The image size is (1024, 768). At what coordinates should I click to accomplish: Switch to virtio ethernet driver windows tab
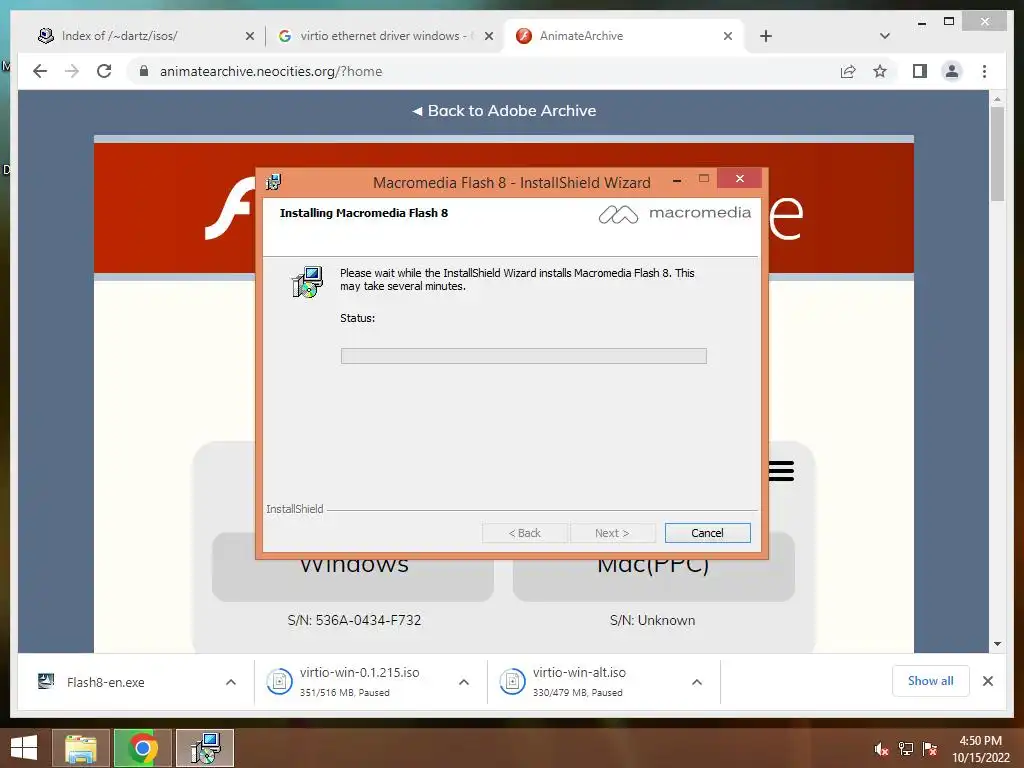[383, 36]
